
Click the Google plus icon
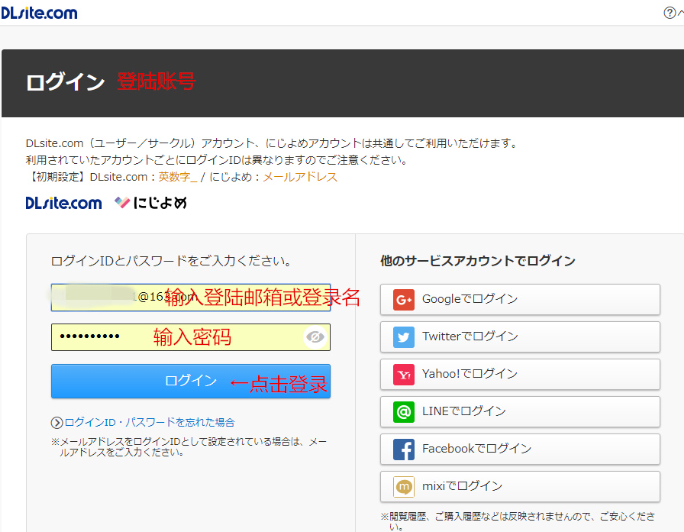pos(404,299)
